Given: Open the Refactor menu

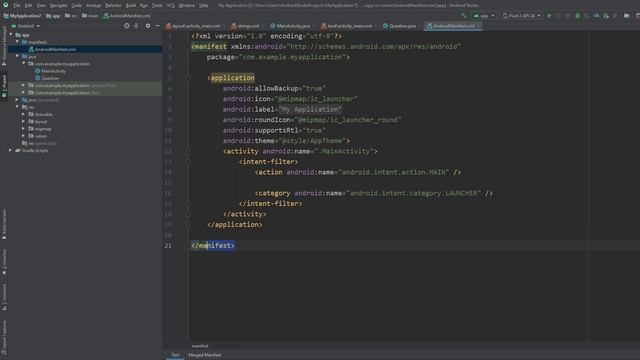Looking at the screenshot, I should (x=113, y=6).
